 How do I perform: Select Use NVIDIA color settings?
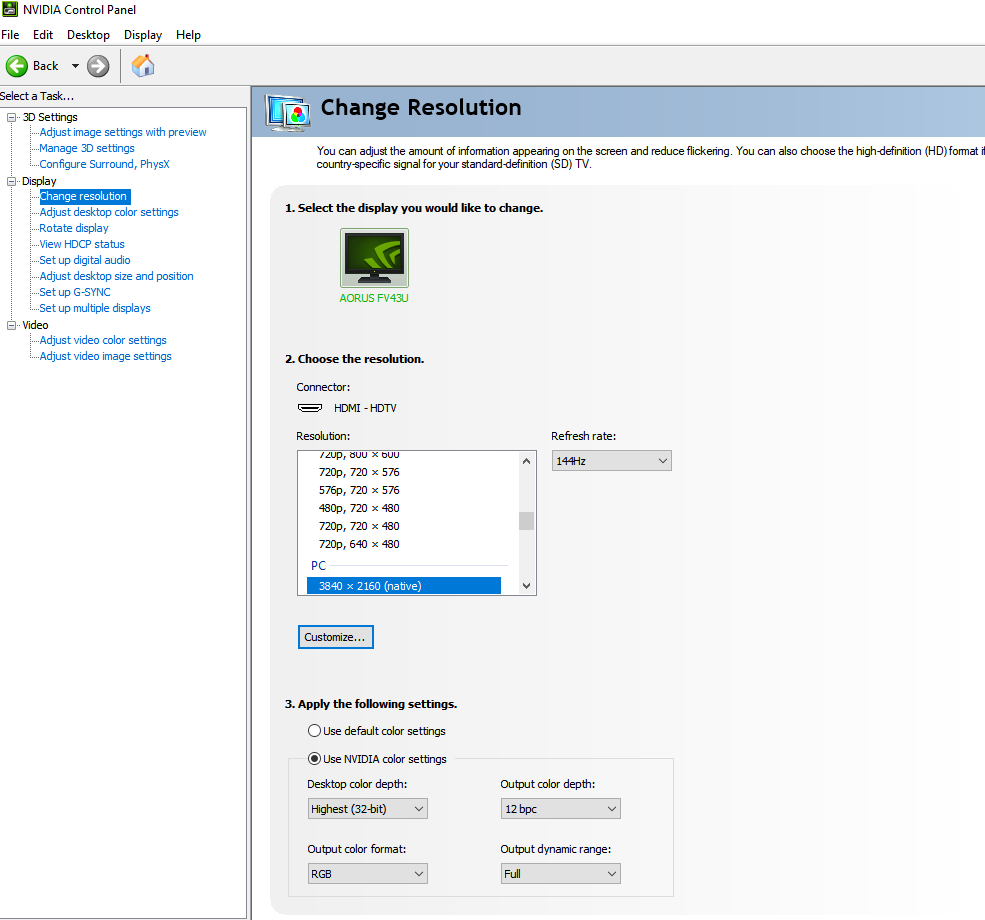(315, 759)
